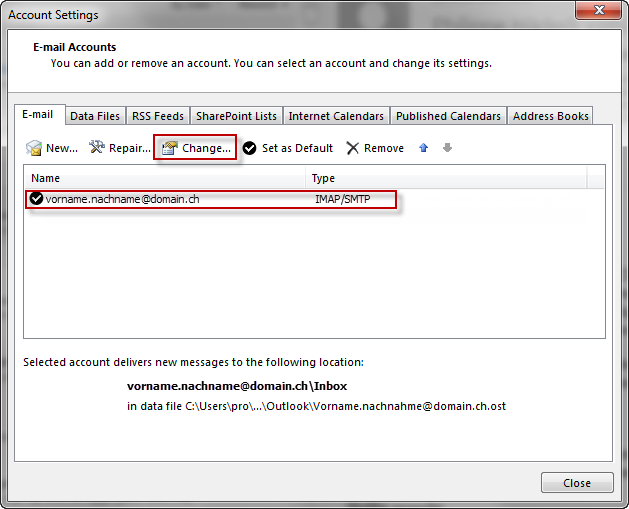
Task: Click the Remove X icon
Action: [x=353, y=148]
